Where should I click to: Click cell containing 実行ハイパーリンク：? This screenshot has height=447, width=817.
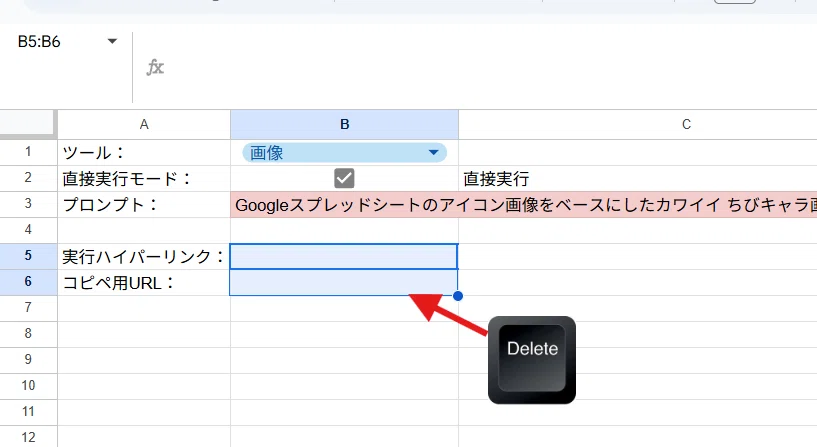point(144,256)
